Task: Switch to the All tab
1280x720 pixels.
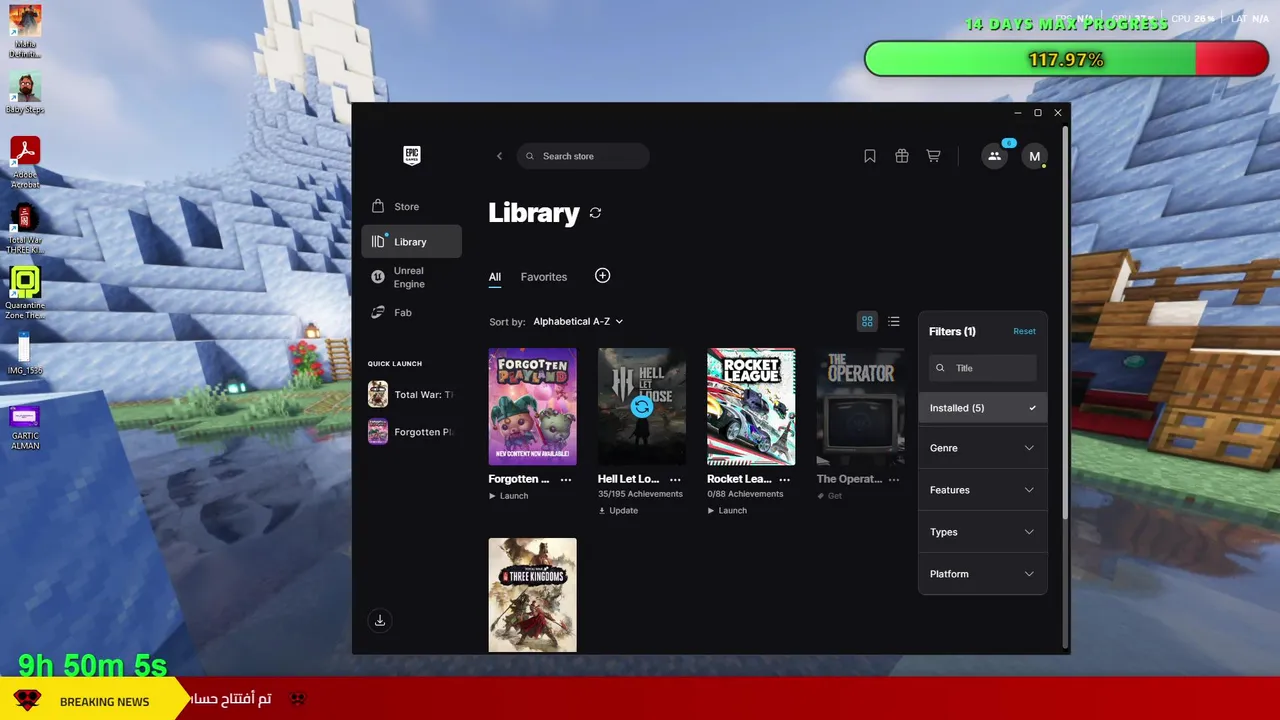Action: point(495,277)
